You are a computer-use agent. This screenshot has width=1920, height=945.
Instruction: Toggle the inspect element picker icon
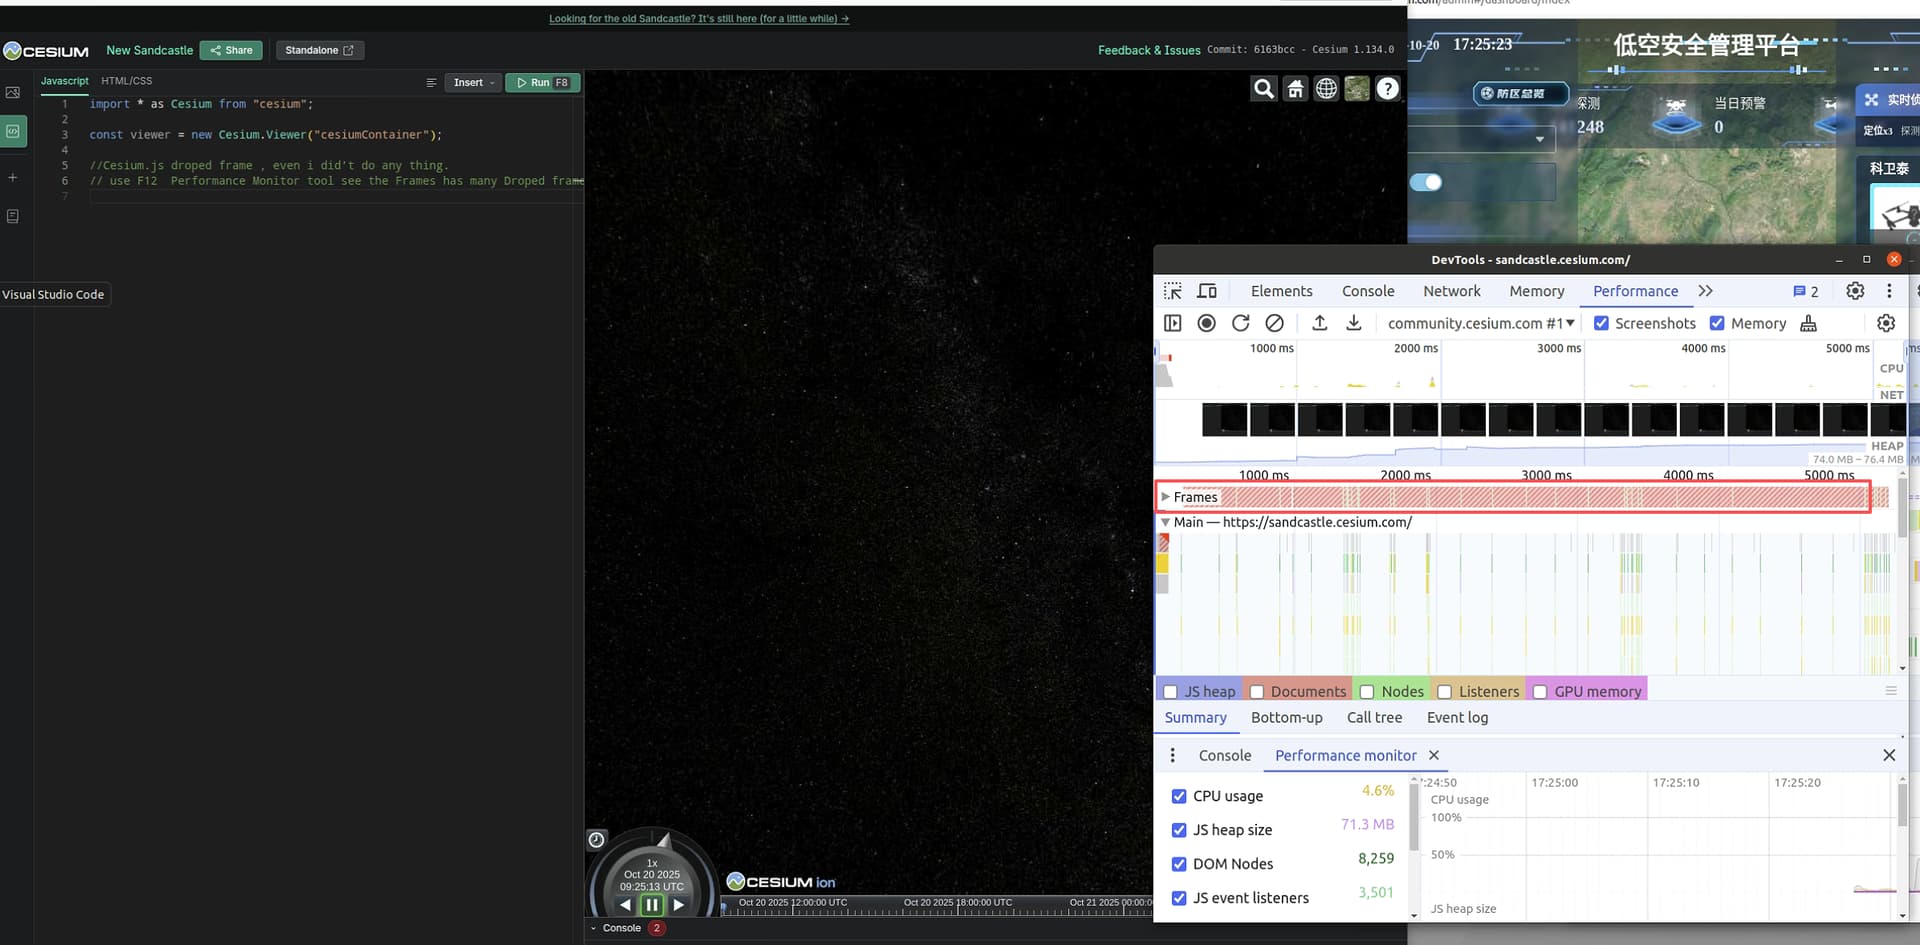coord(1173,291)
